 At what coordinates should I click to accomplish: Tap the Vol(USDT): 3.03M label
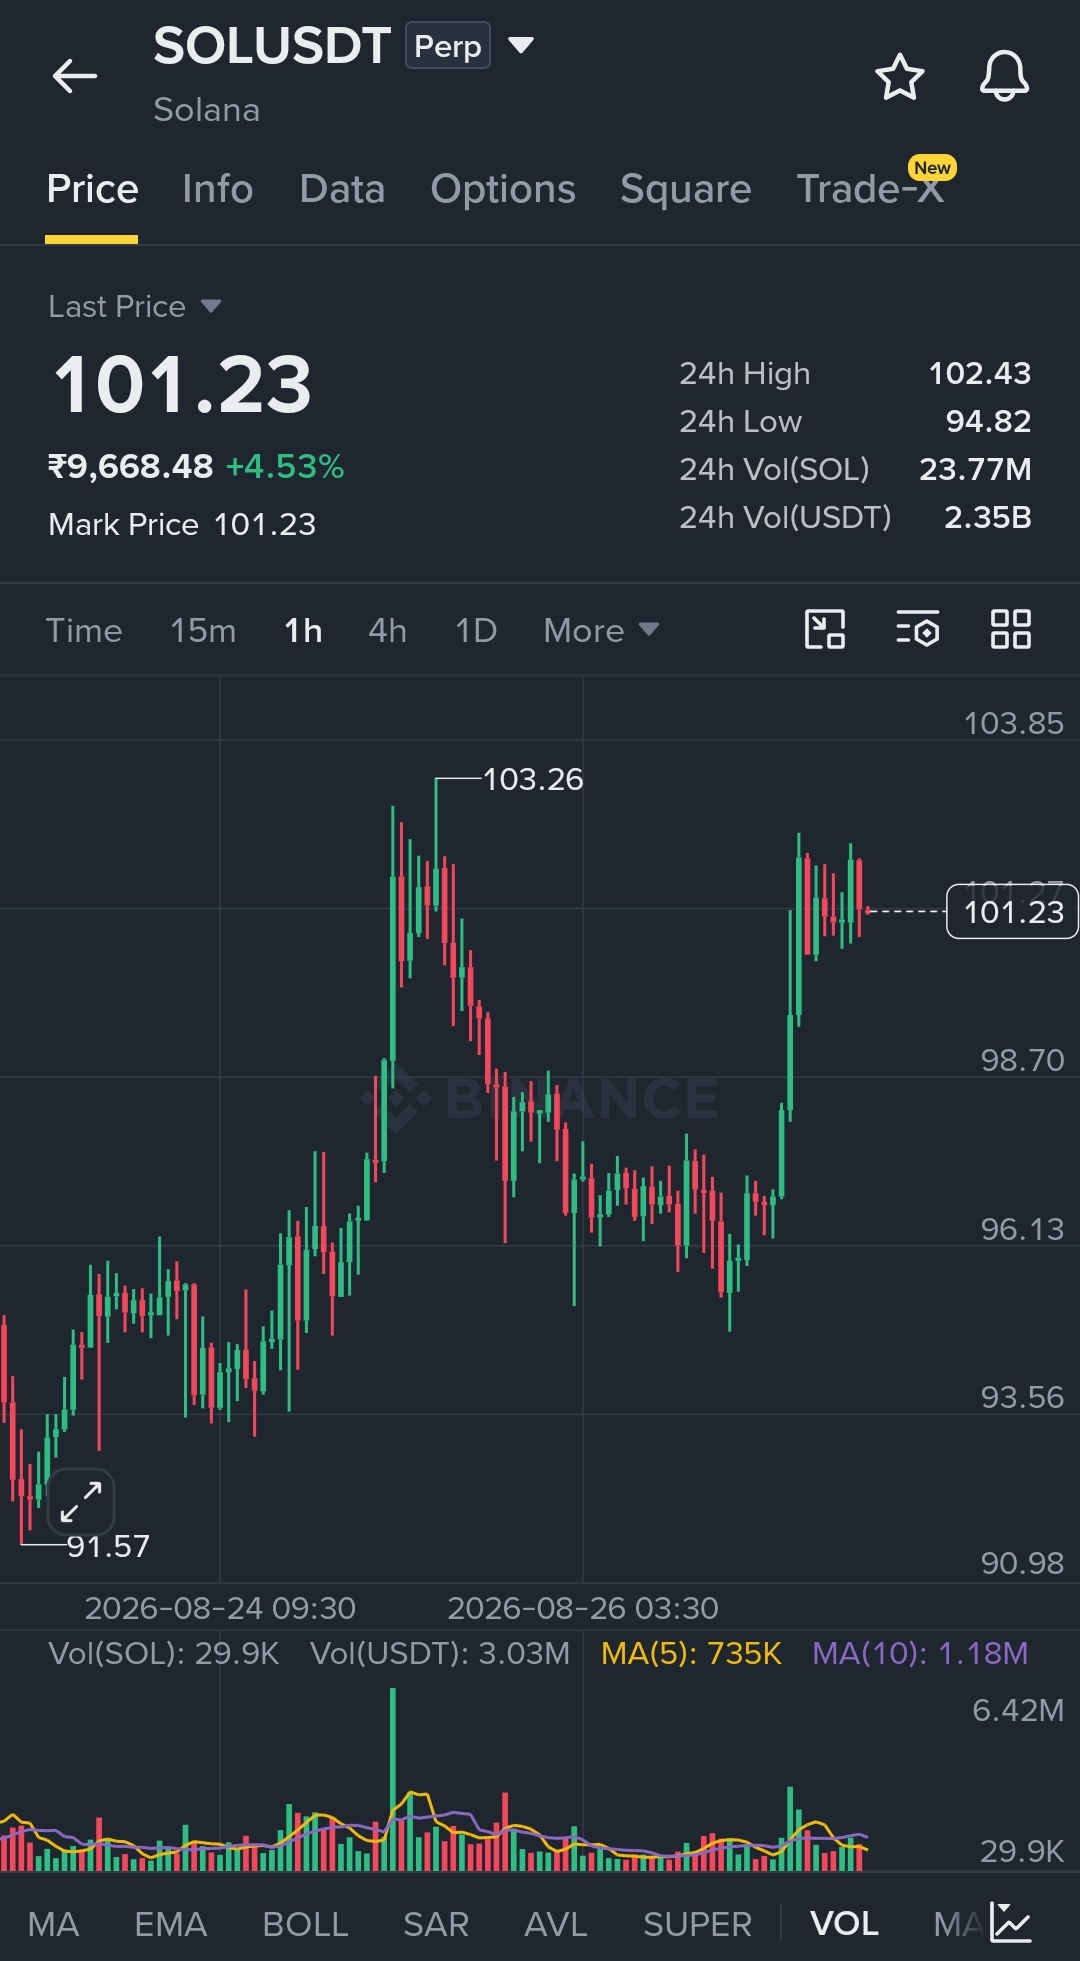coord(440,1653)
